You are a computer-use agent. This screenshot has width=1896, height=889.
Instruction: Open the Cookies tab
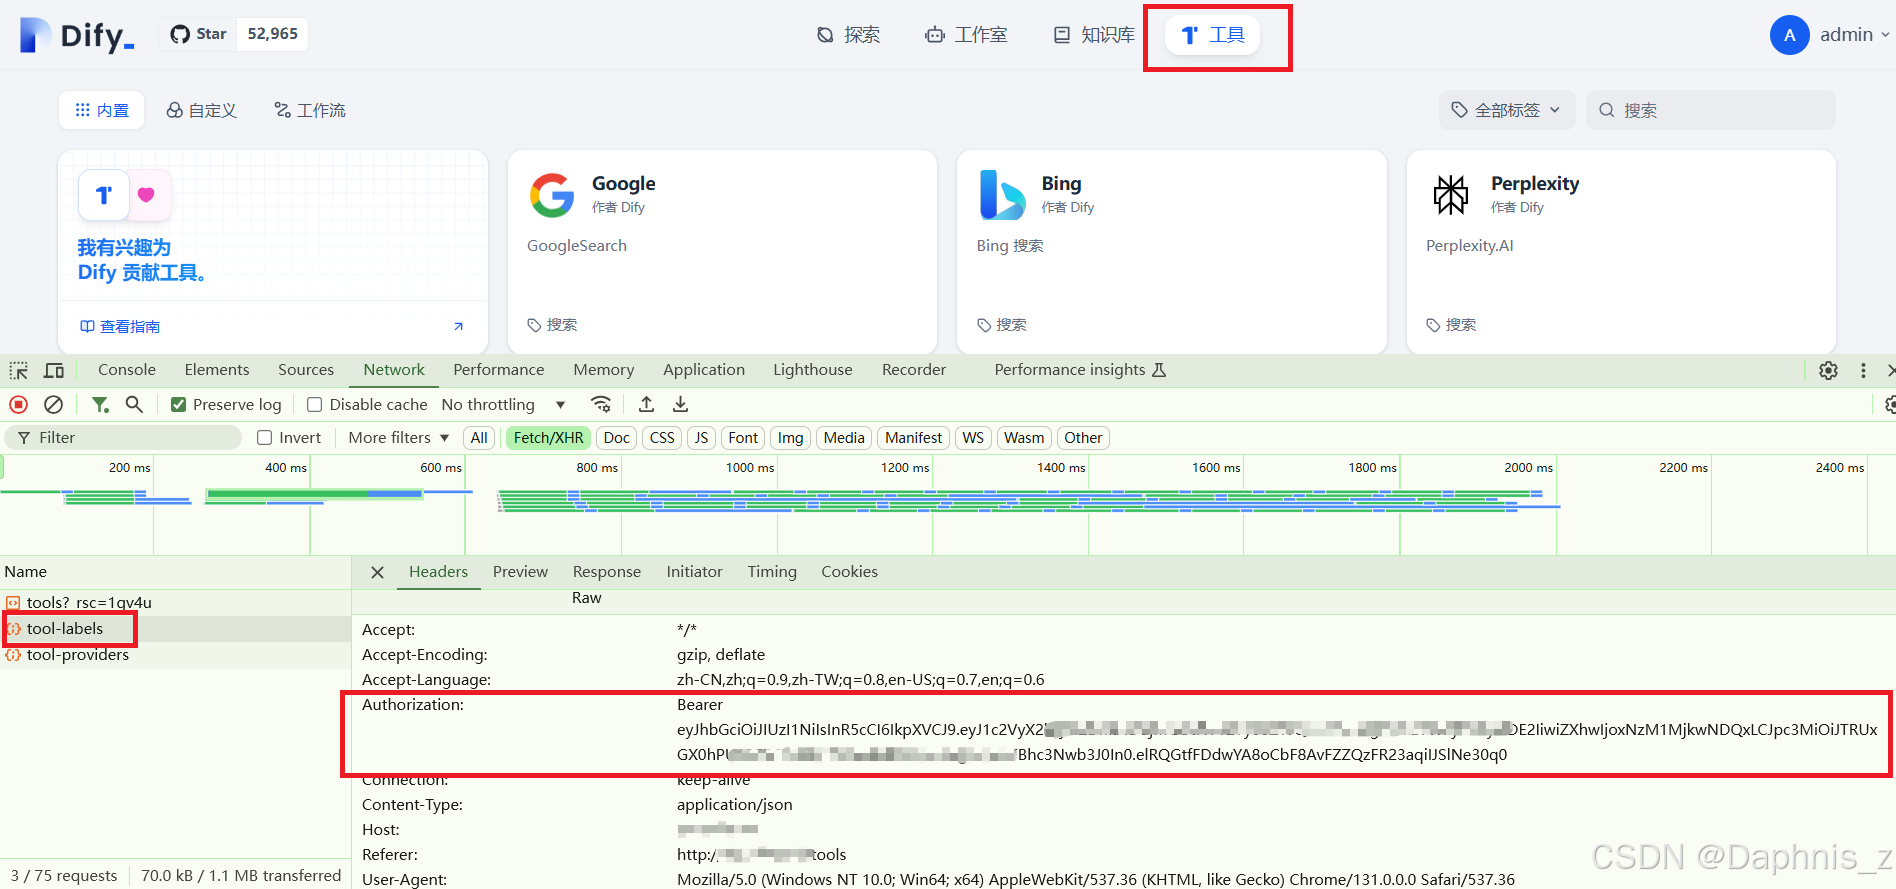[850, 572]
